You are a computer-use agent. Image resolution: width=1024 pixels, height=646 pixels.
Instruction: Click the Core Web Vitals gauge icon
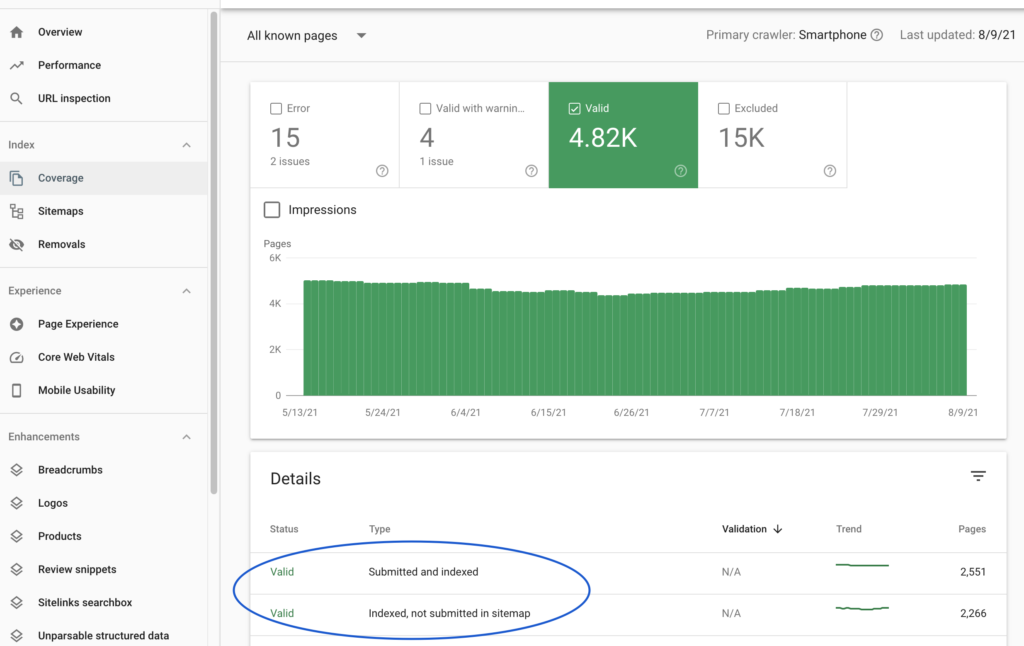pyautogui.click(x=16, y=357)
